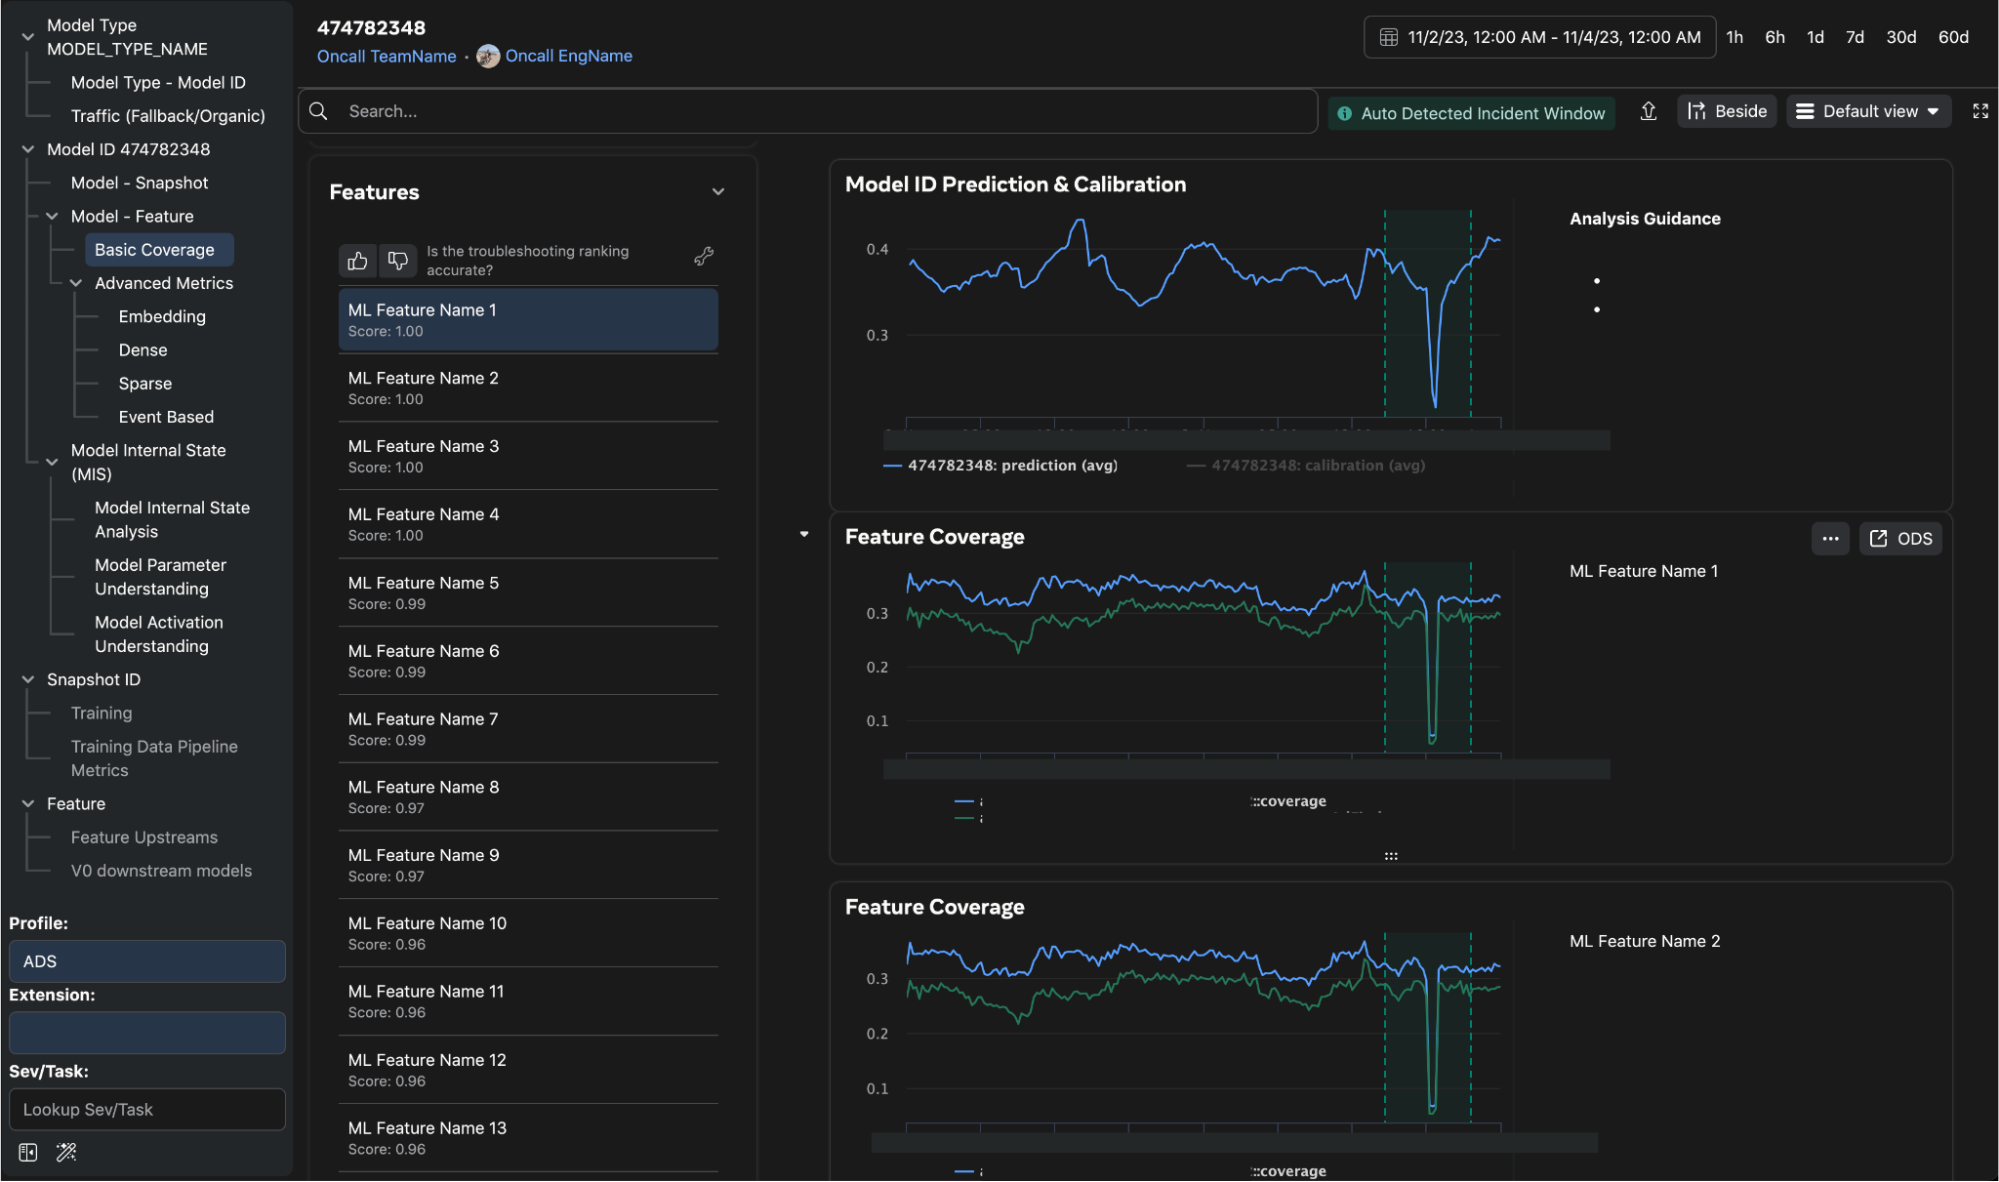Toggle the Beside layout option
Screen dimensions: 1999x1182
(x=1727, y=111)
